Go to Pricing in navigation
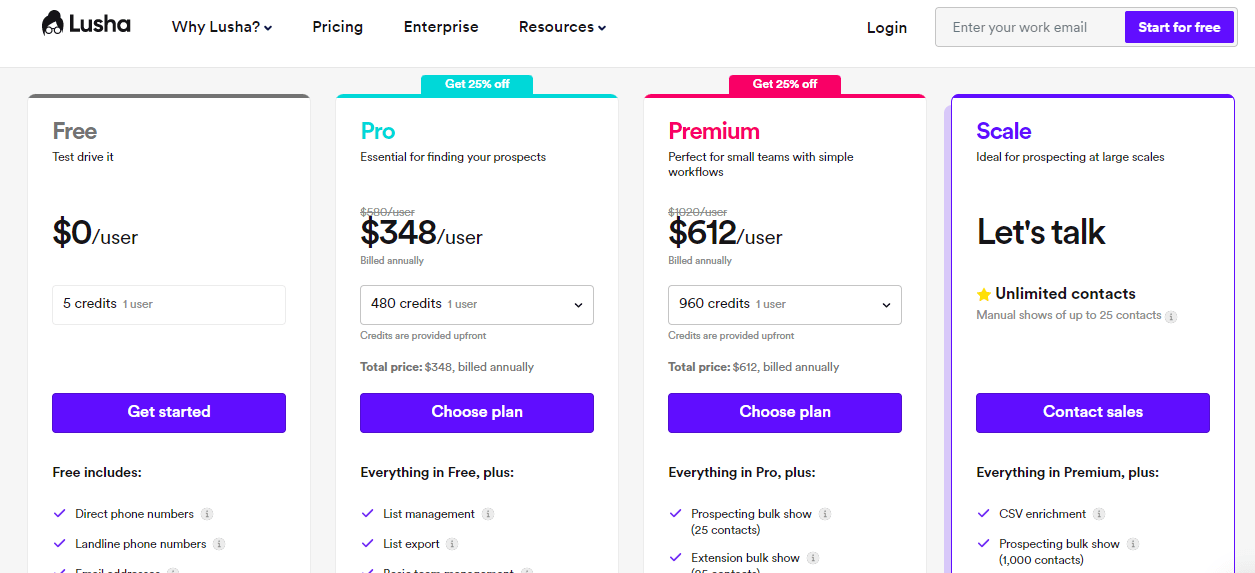This screenshot has height=573, width=1255. tap(337, 27)
